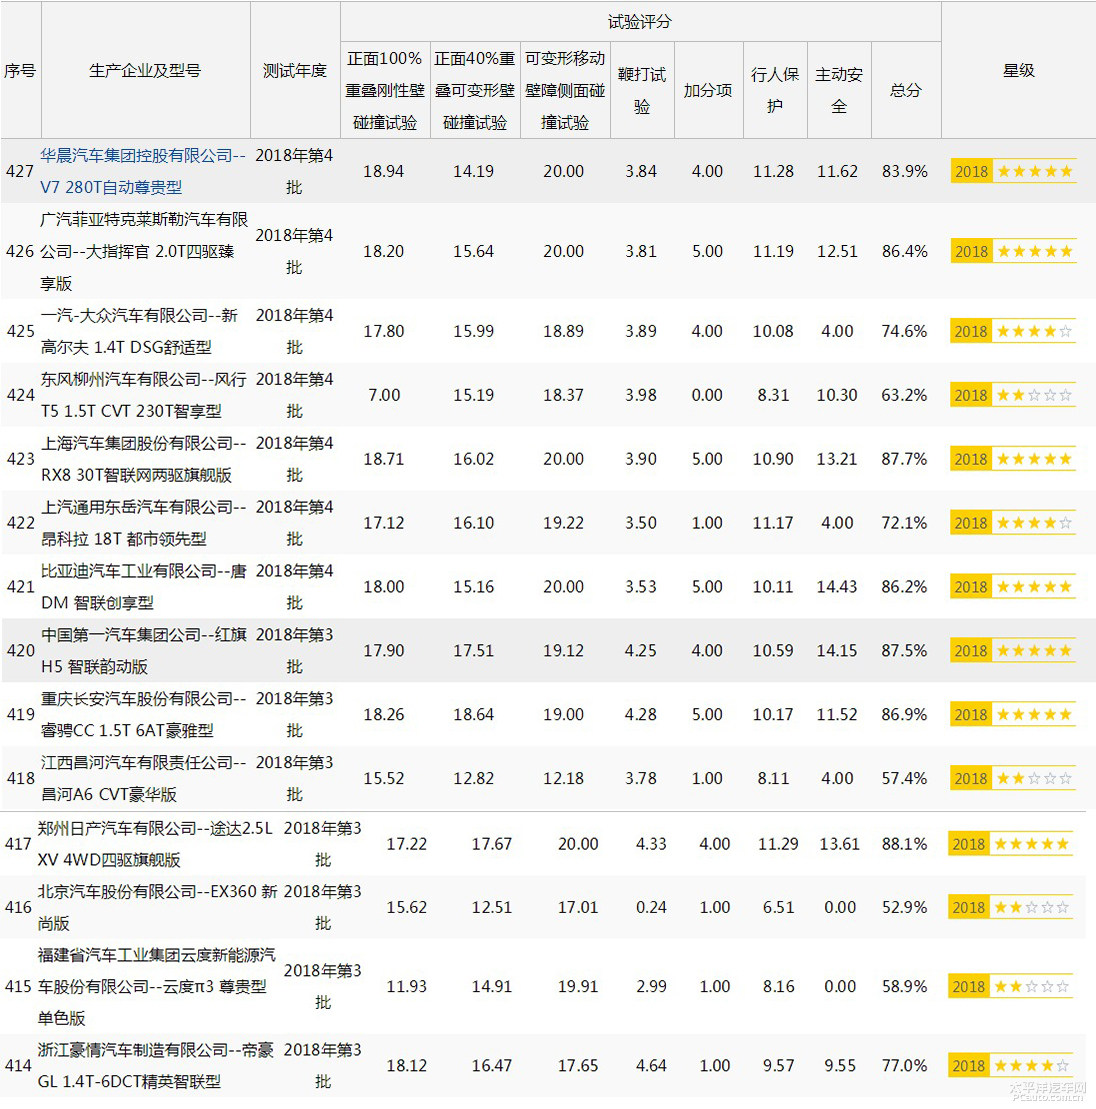Image resolution: width=1096 pixels, height=1109 pixels.
Task: Click the star rating badge for row 415
Action: pyautogui.click(x=1010, y=986)
